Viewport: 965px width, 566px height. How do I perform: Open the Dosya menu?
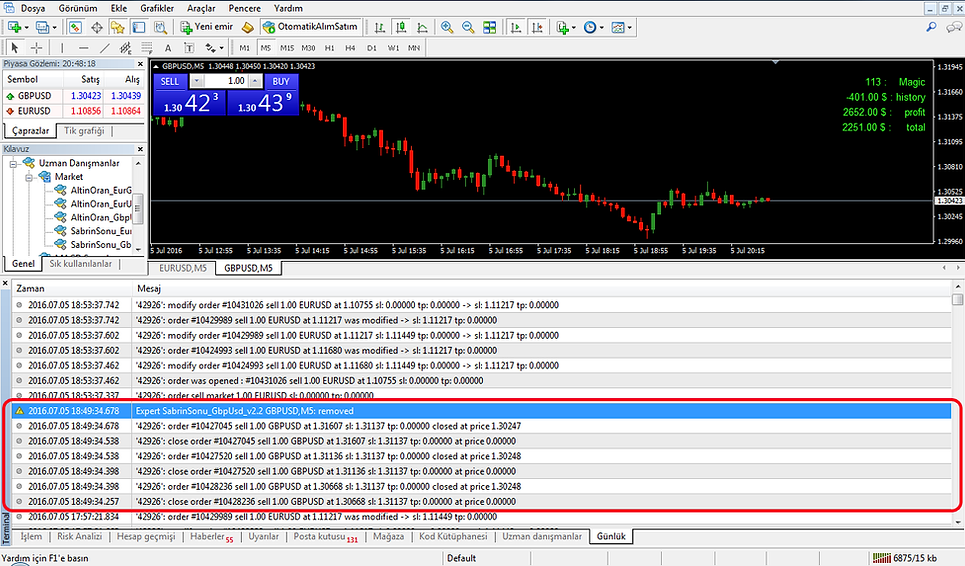(33, 8)
